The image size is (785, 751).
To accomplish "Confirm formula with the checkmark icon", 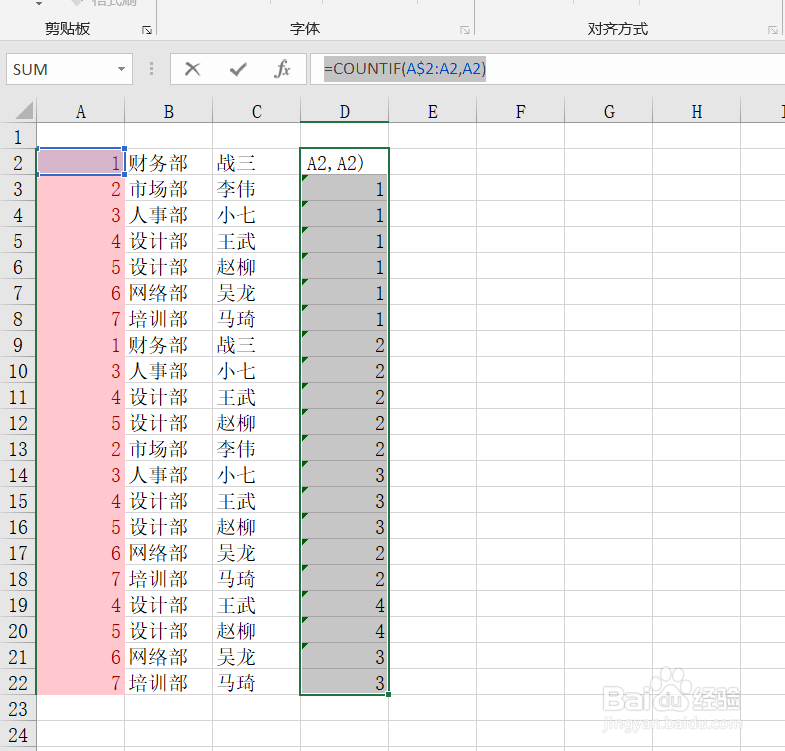I will 238,69.
